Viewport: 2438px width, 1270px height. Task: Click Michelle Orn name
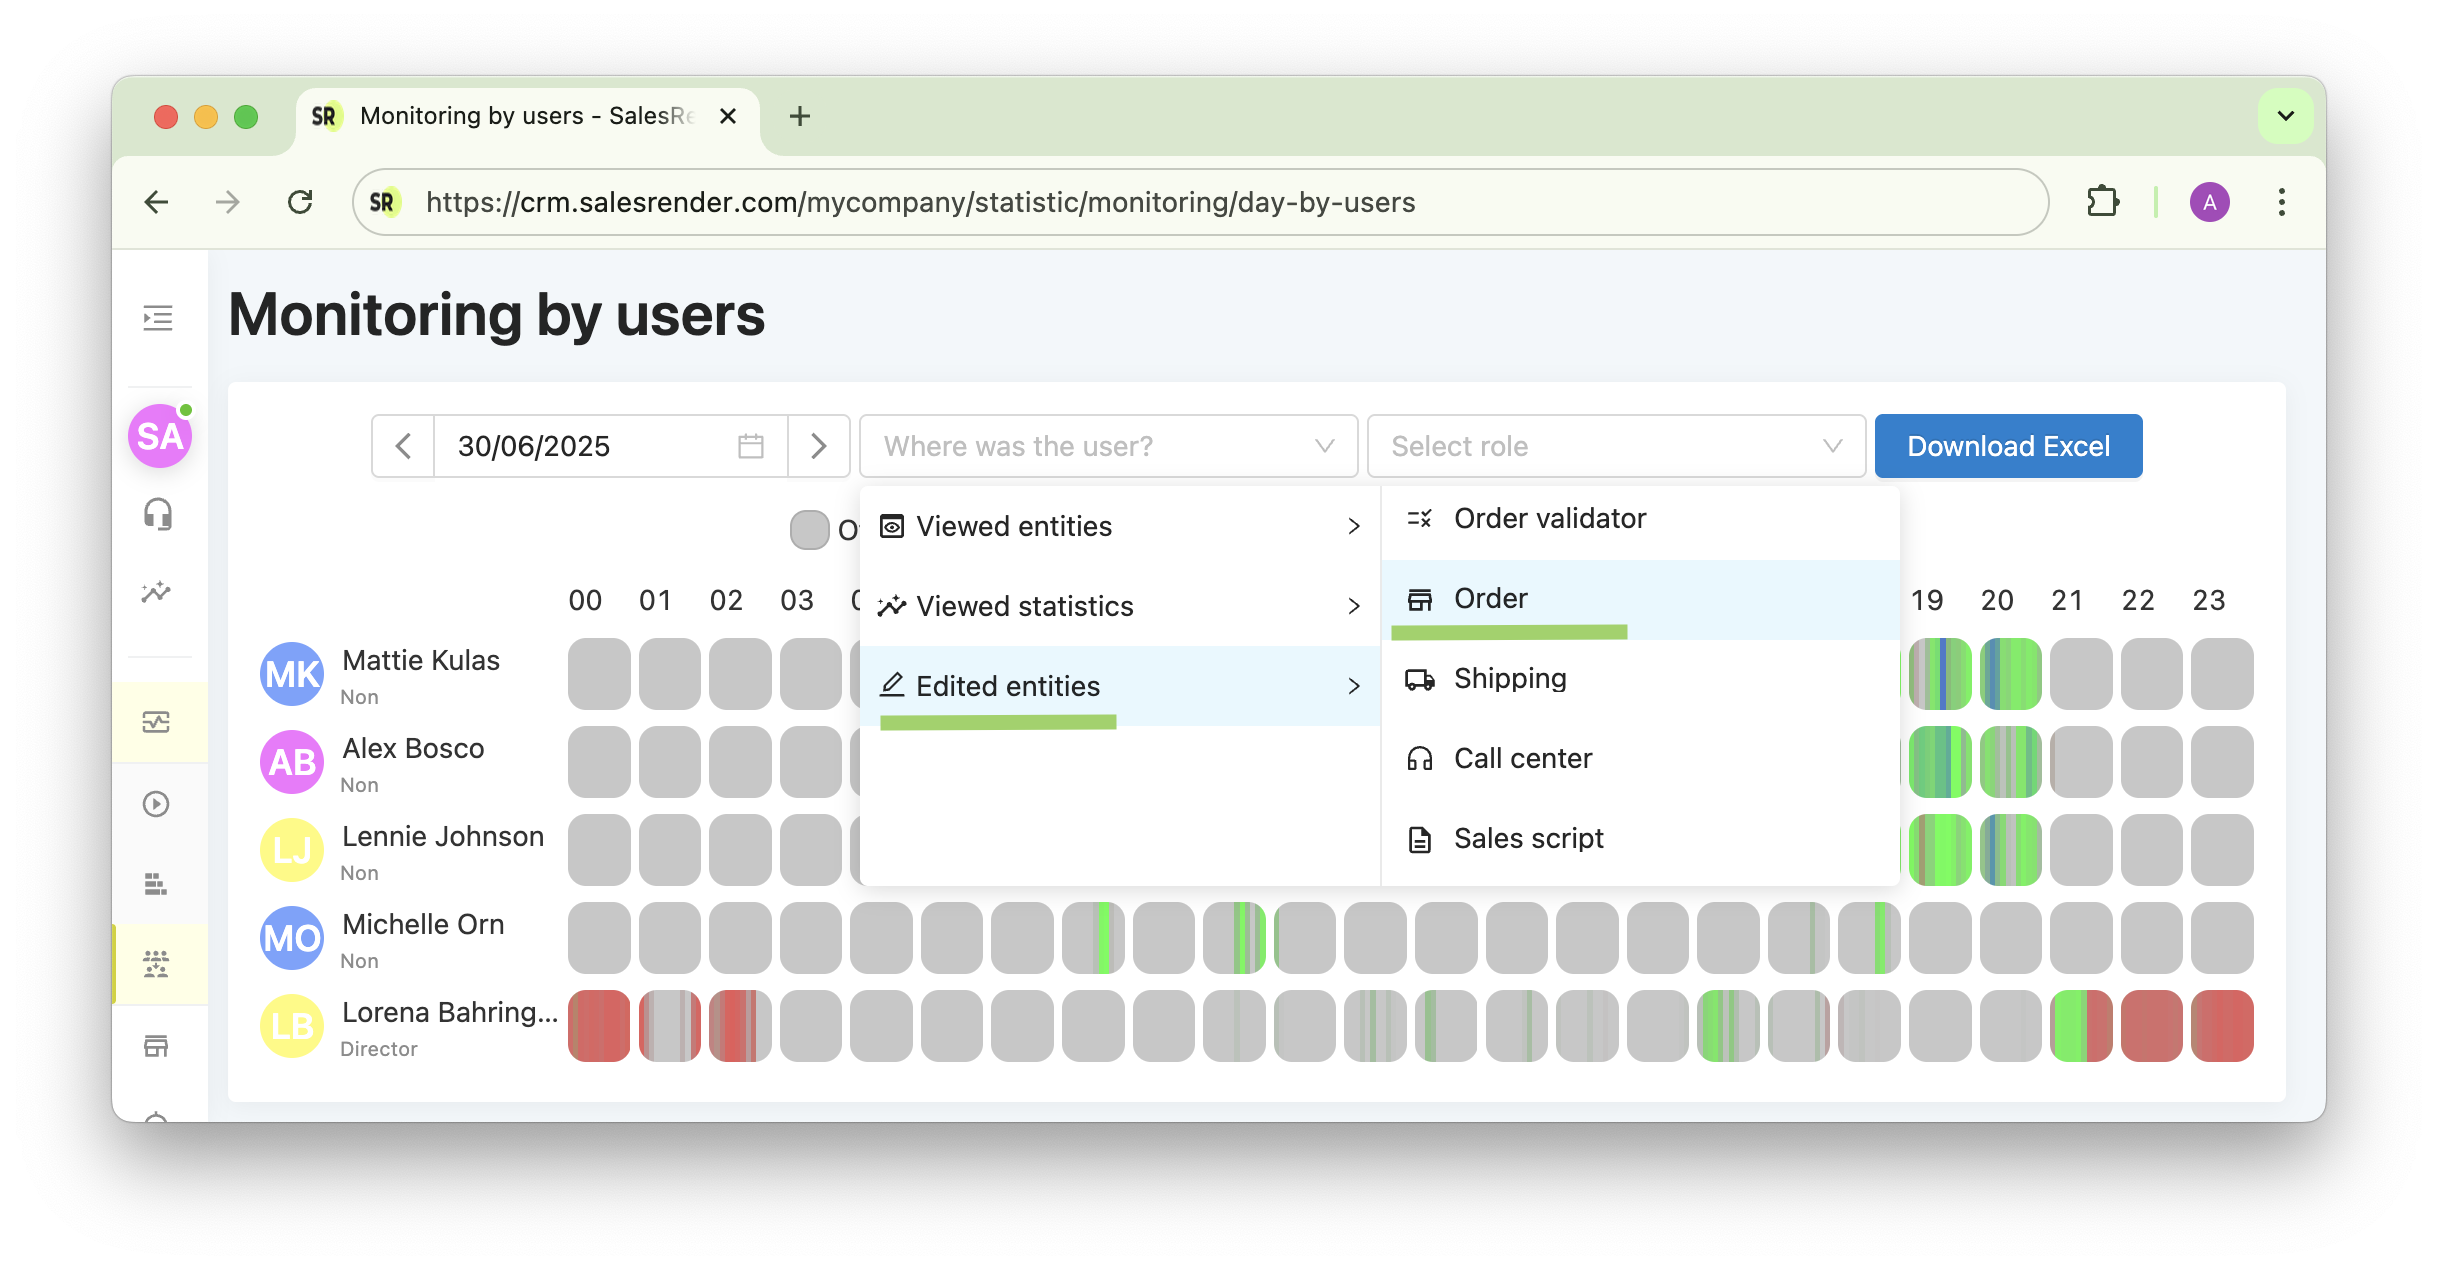(422, 924)
